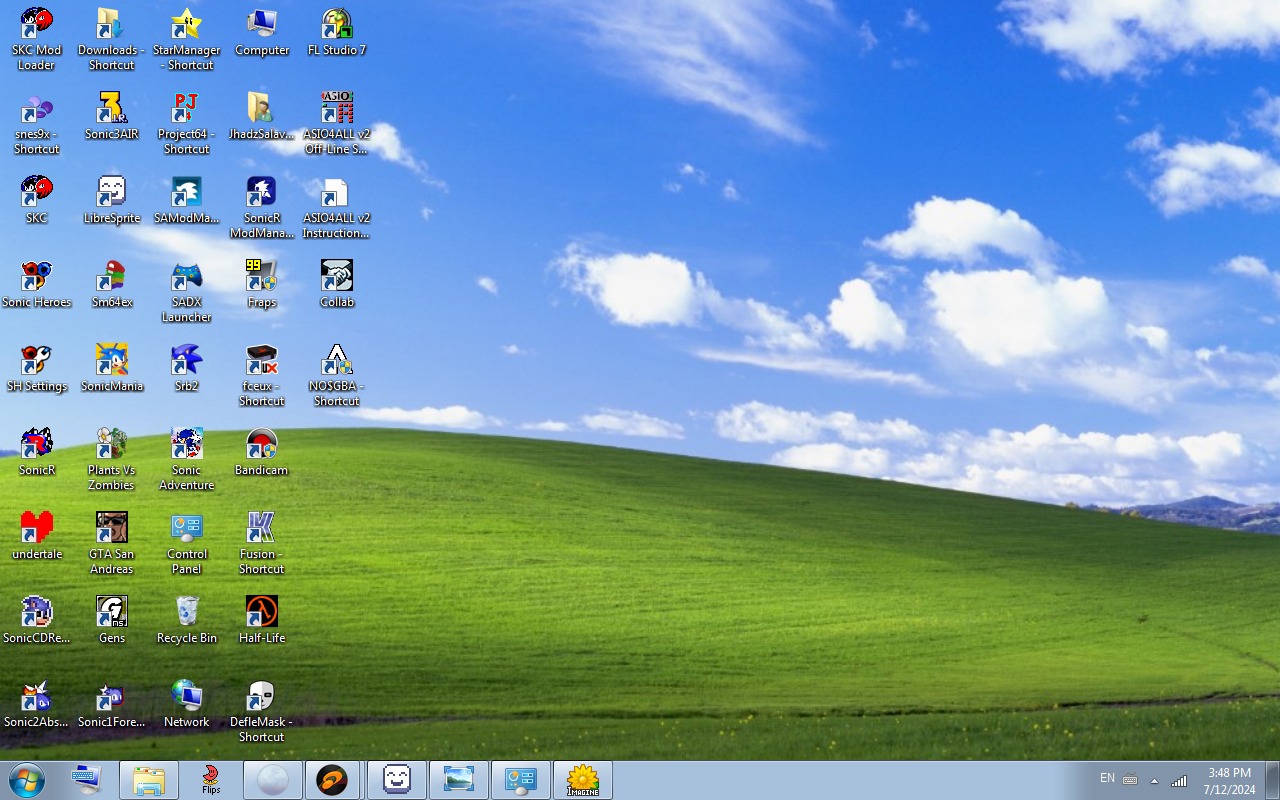The image size is (1280, 800).
Task: Open the clock showing 3:48 PM
Action: [1229, 781]
